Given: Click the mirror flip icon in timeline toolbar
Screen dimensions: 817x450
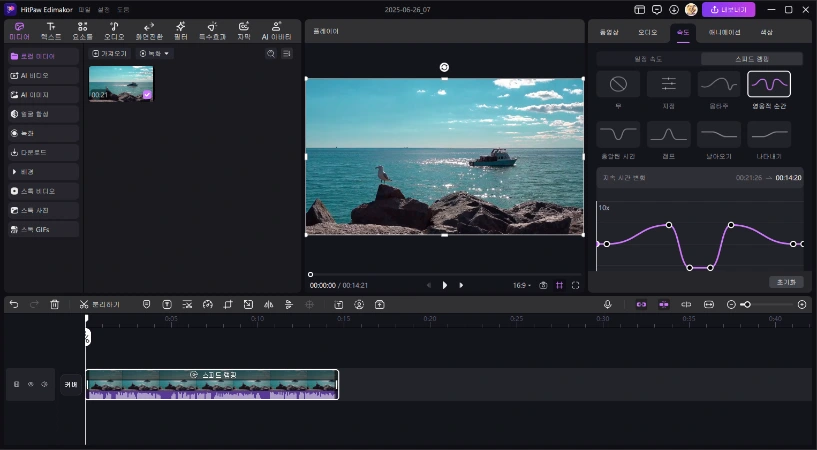Looking at the screenshot, I should [x=268, y=305].
